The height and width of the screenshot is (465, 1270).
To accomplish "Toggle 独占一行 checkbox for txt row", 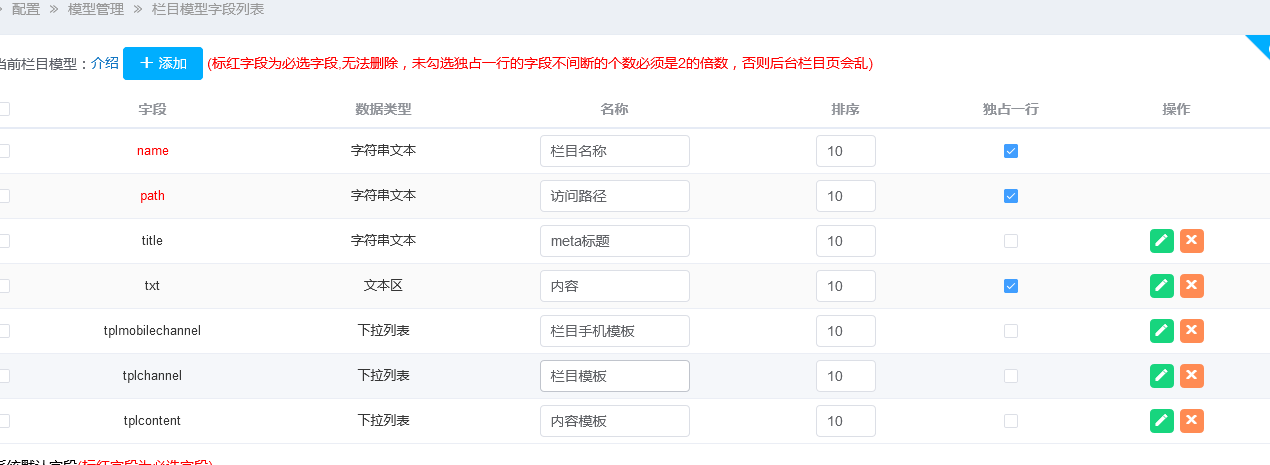I will pos(1011,286).
